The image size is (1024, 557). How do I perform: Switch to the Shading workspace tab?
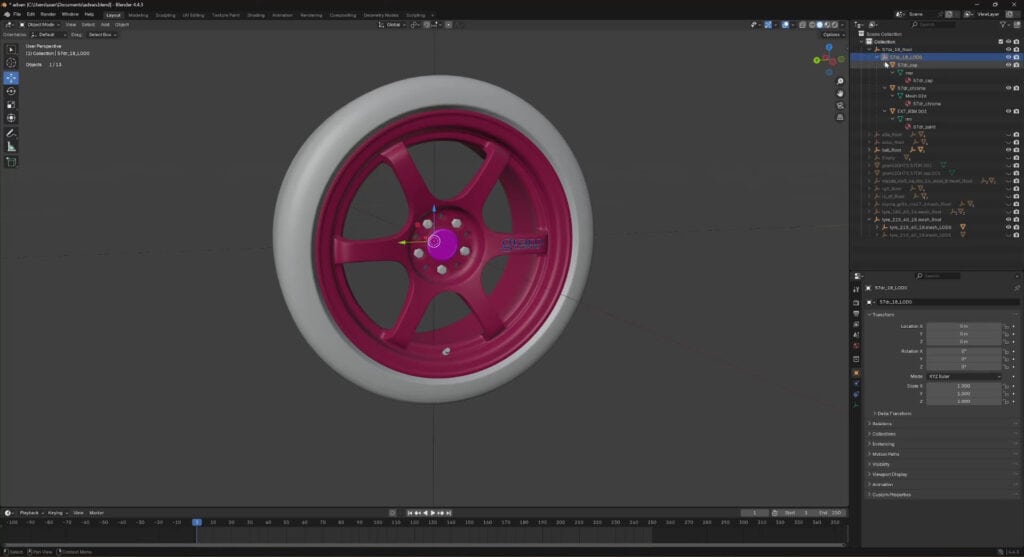coord(255,15)
